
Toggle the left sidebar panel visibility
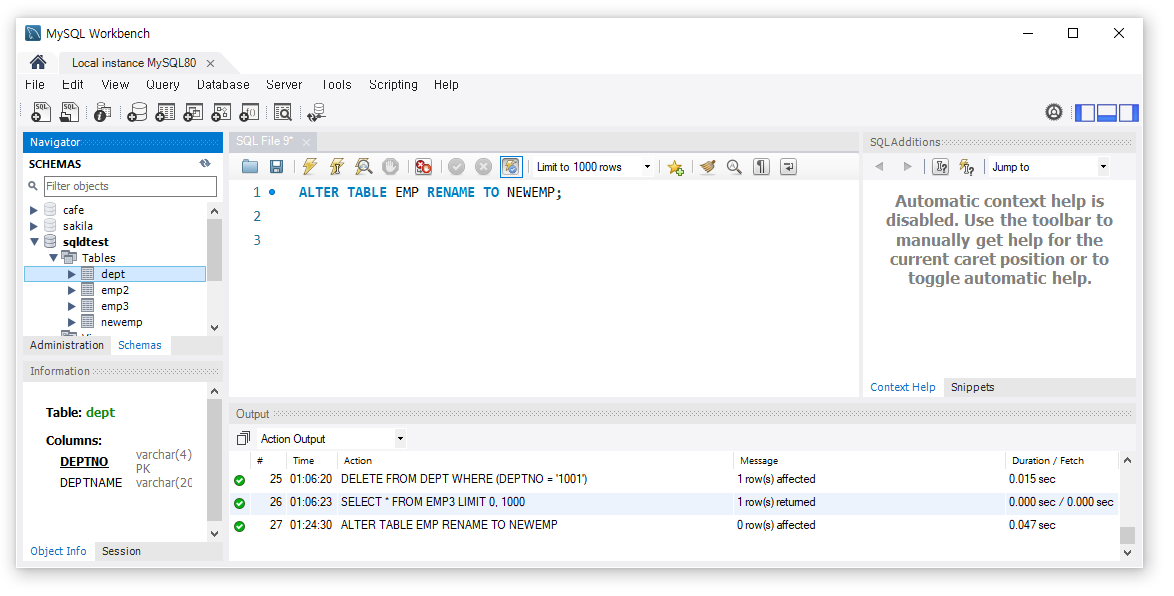click(x=1085, y=113)
